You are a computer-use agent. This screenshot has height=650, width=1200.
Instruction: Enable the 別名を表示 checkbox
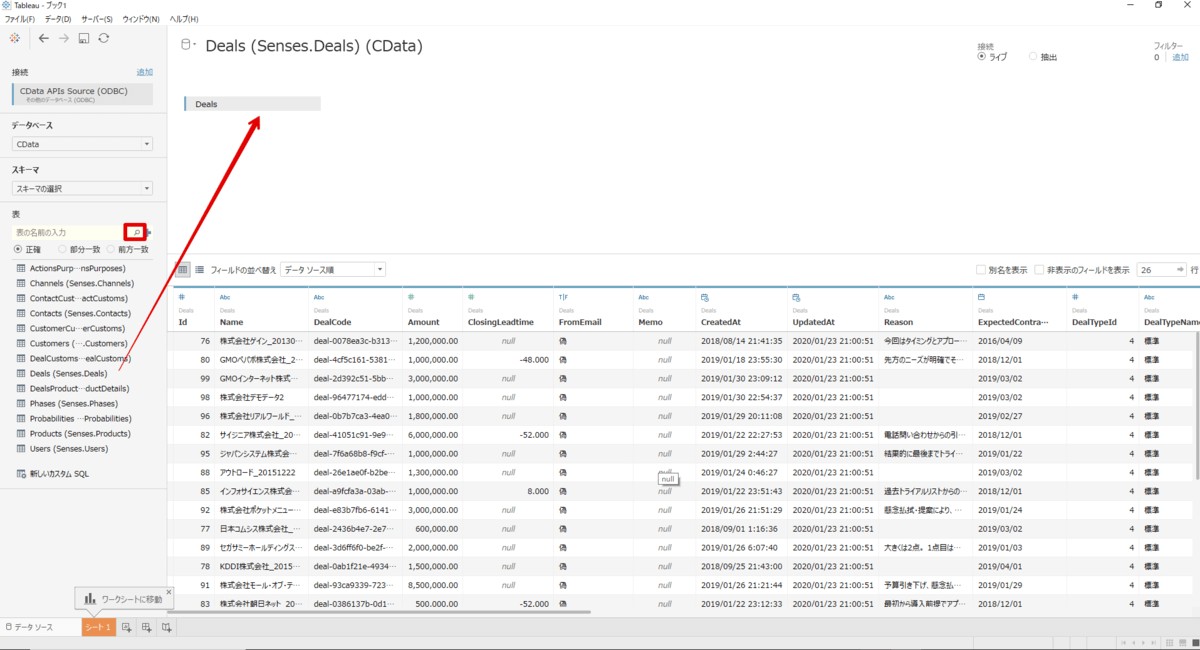981,270
